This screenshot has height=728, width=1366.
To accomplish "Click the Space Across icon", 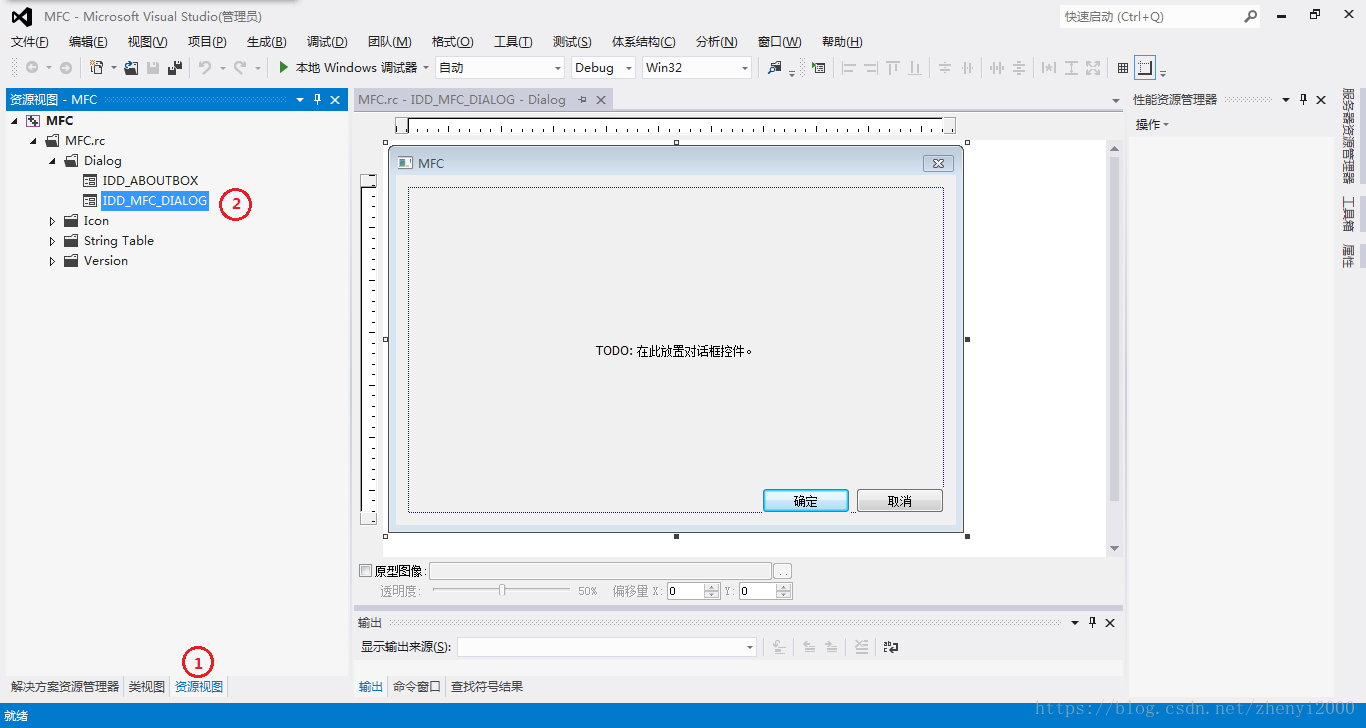I will click(x=997, y=68).
